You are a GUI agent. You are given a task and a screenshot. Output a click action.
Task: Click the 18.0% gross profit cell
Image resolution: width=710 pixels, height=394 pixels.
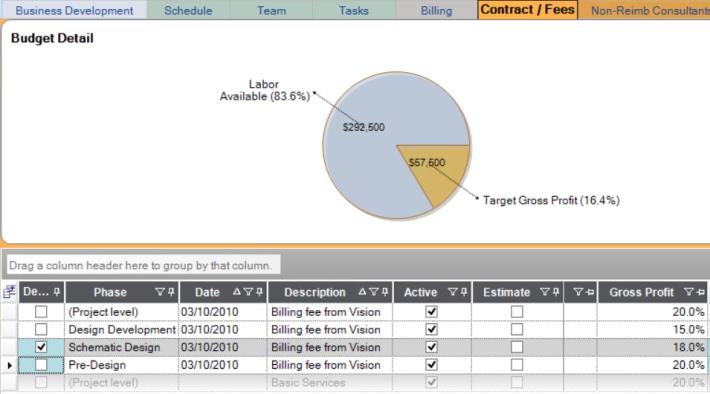pos(652,347)
